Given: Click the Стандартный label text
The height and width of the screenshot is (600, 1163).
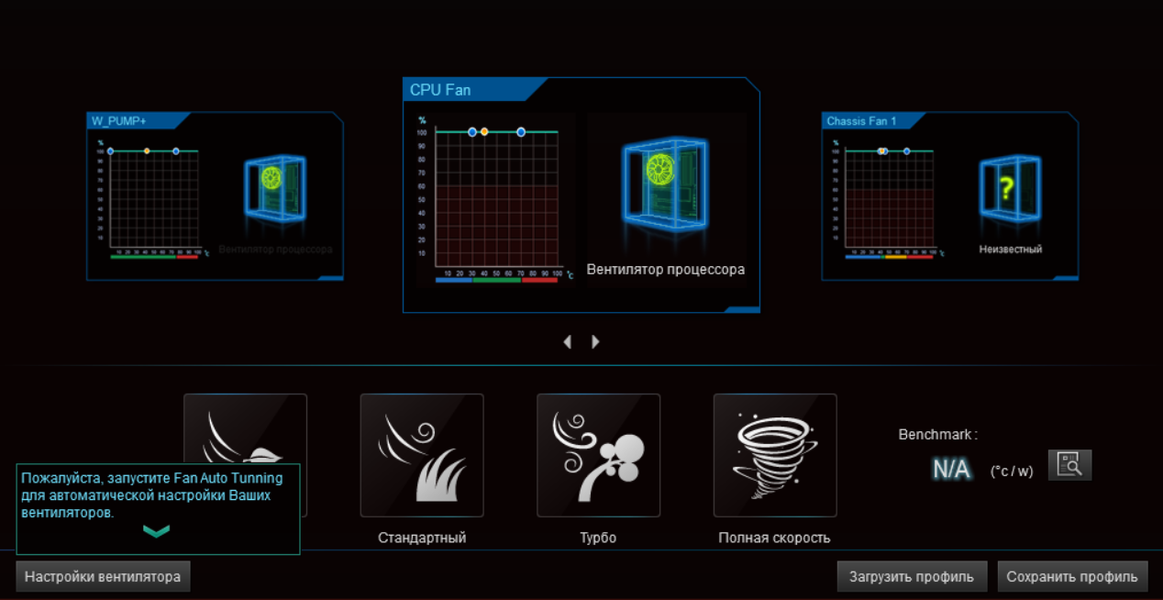Looking at the screenshot, I should click(421, 538).
